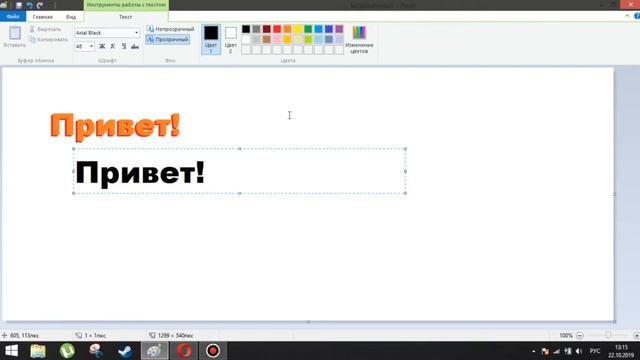Select transparent background Прозрачный

pos(168,40)
